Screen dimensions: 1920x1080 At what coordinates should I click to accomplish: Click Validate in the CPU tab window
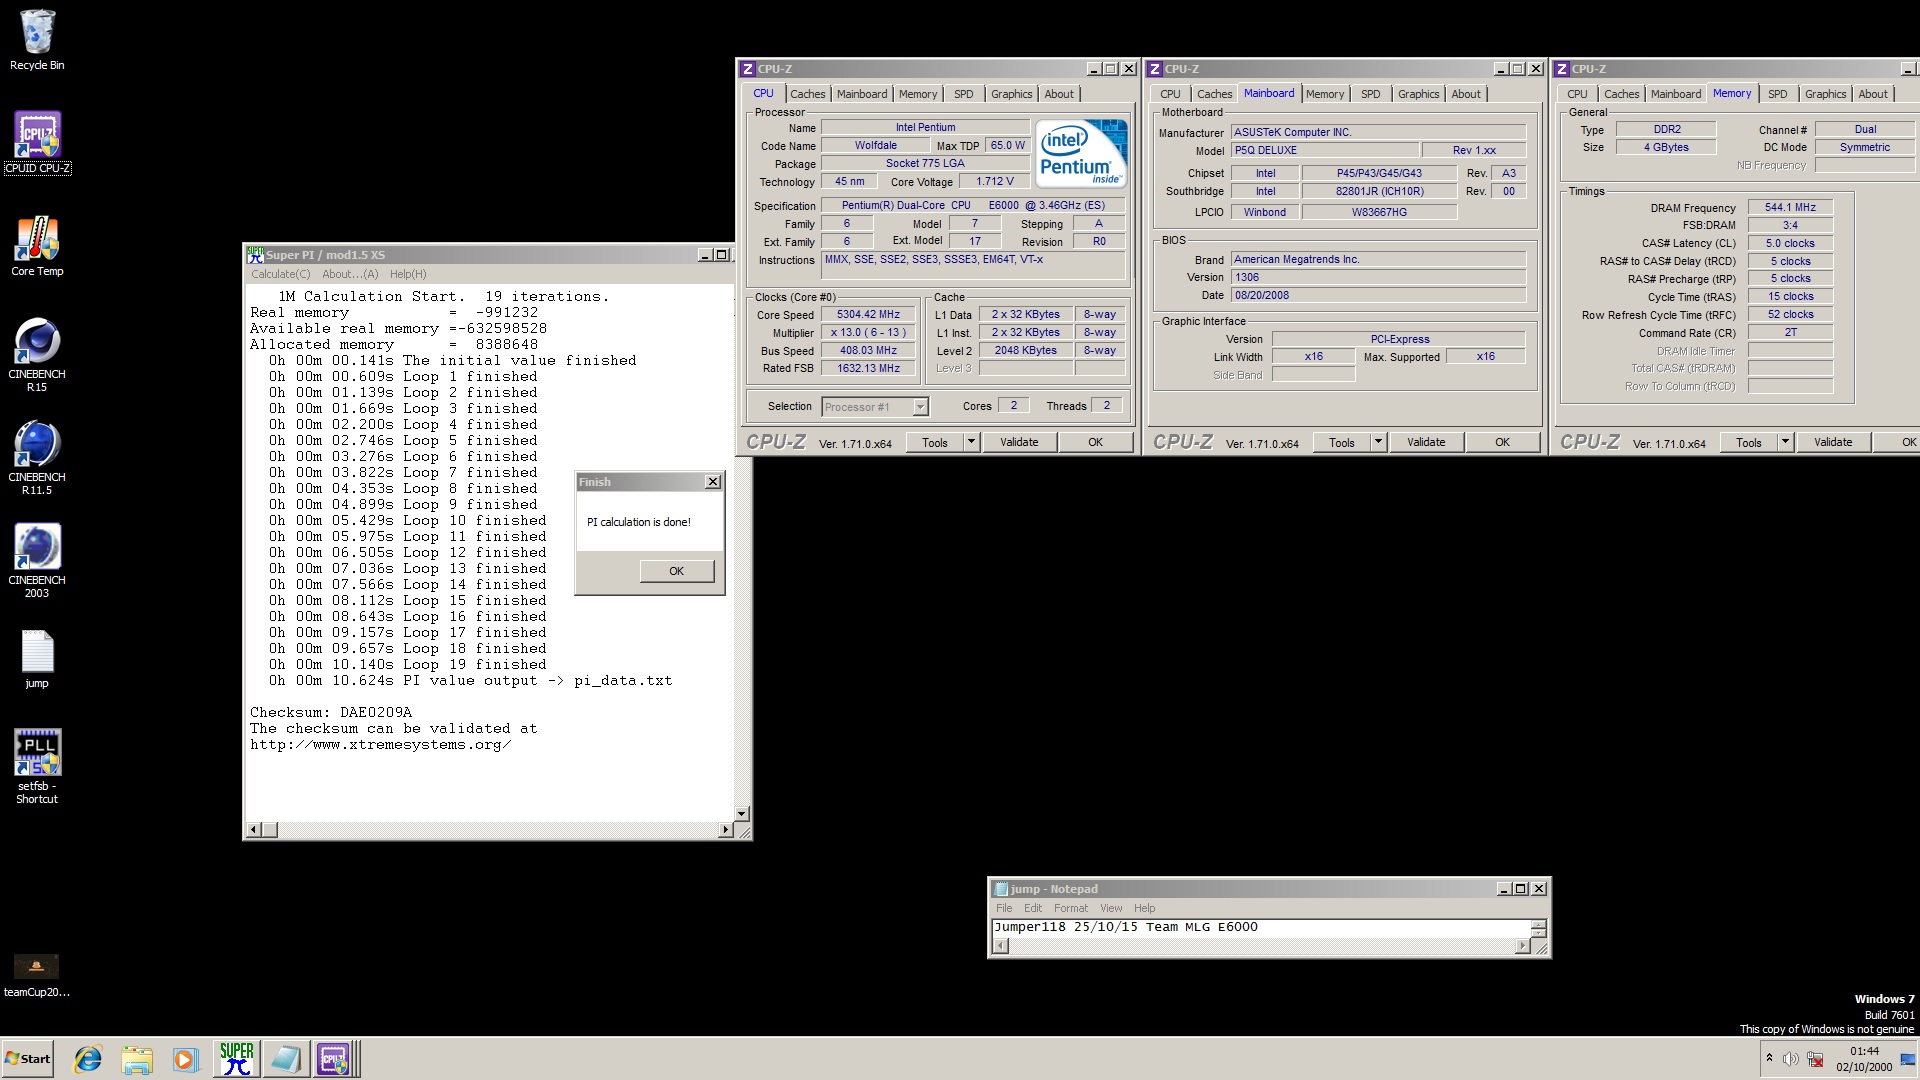click(1019, 442)
